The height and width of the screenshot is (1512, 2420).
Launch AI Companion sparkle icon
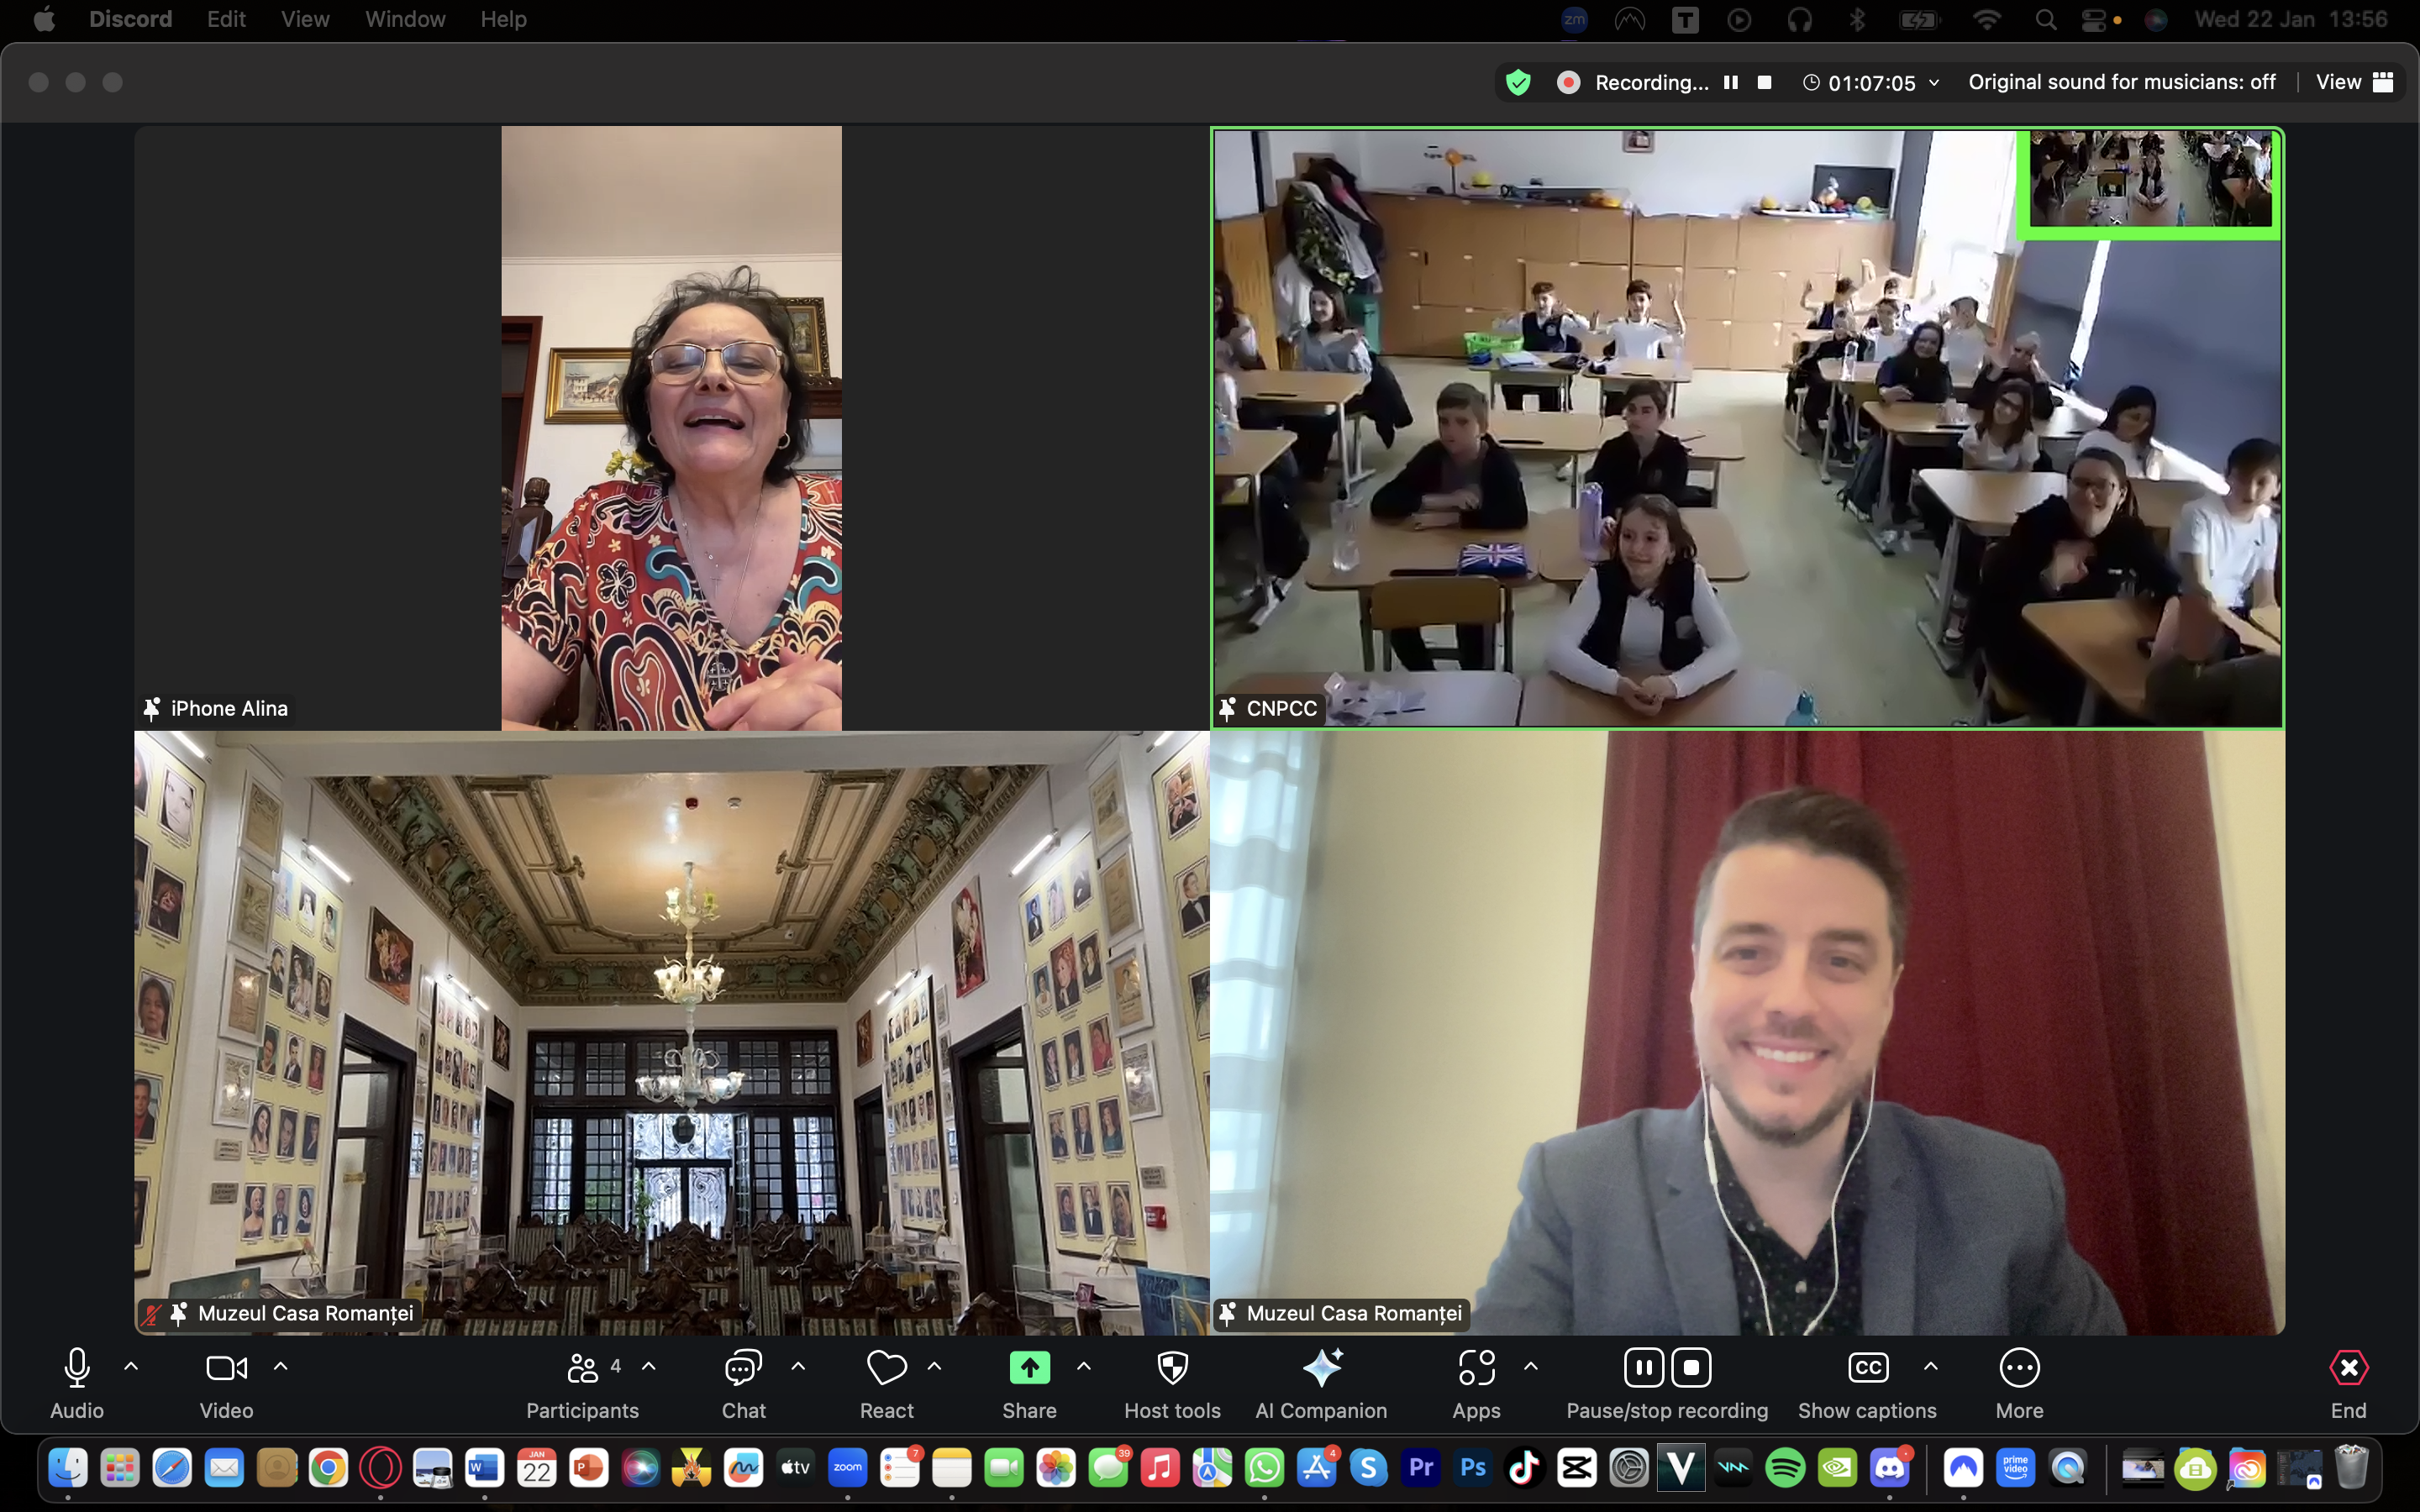click(x=1321, y=1368)
